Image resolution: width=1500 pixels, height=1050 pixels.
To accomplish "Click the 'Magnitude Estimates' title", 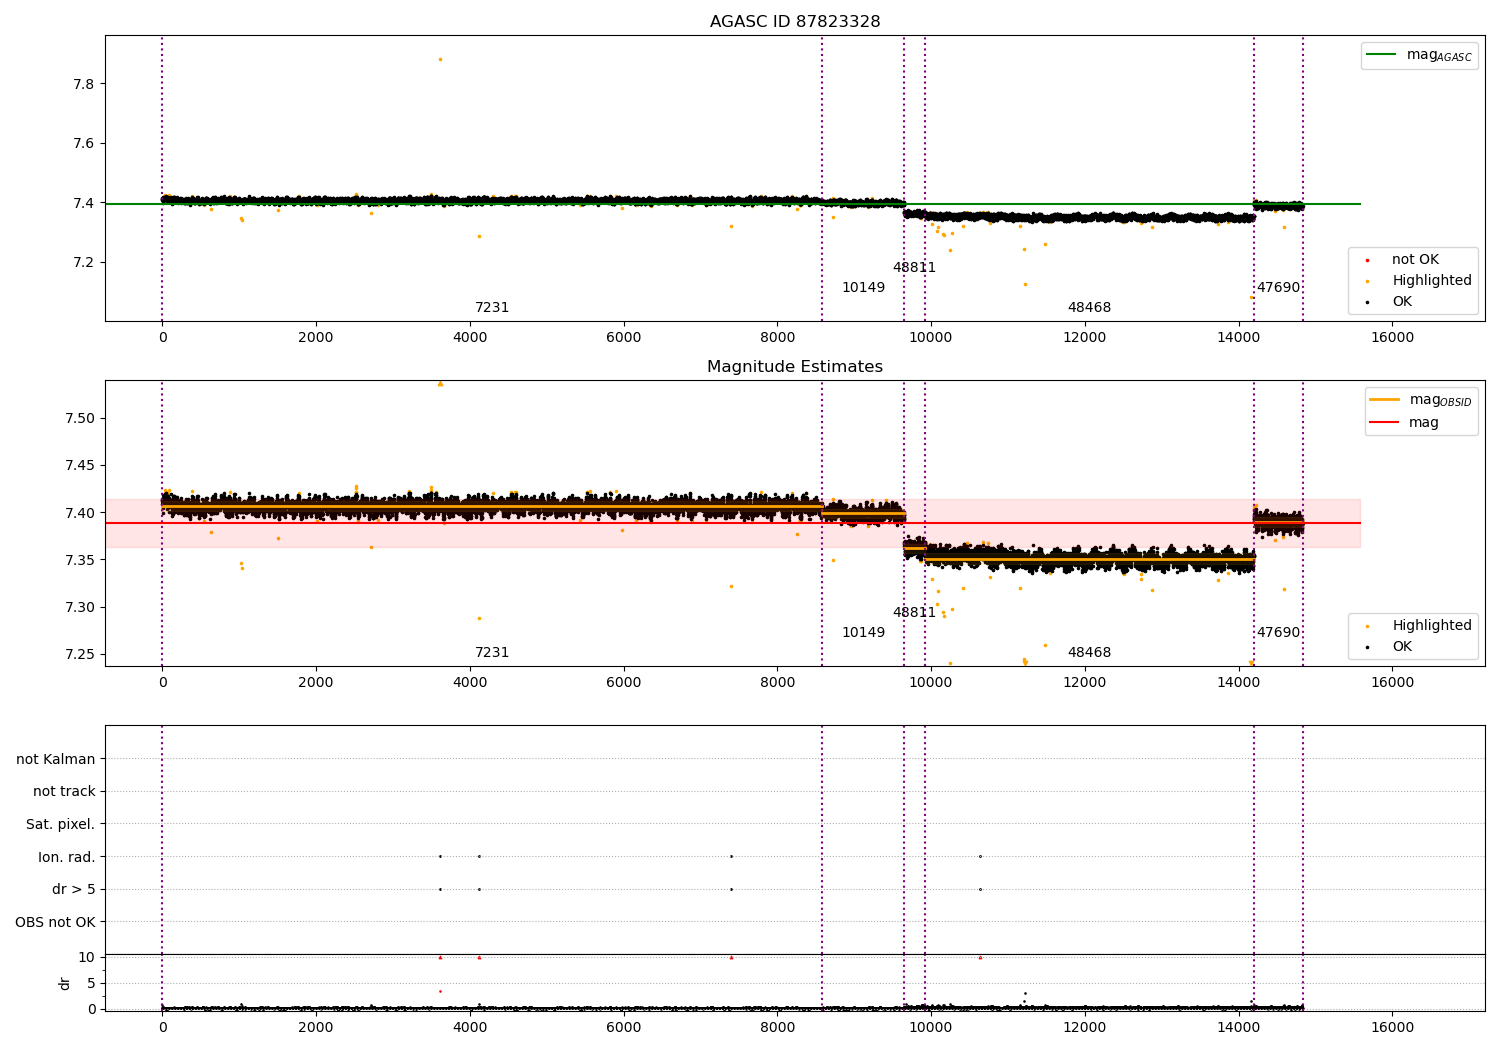I will pos(795,366).
